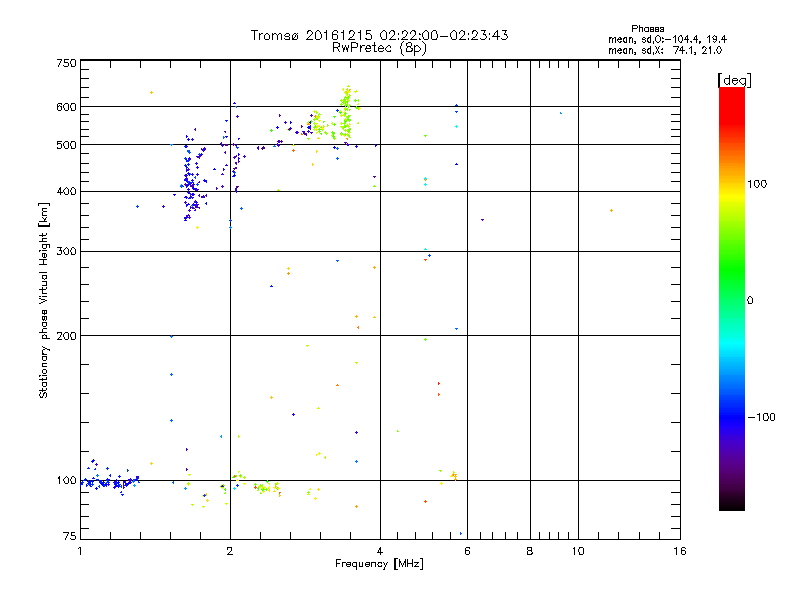Click the x-axis '2' tick label
Image resolution: width=800 pixels, height=600 pixels.
coord(230,551)
